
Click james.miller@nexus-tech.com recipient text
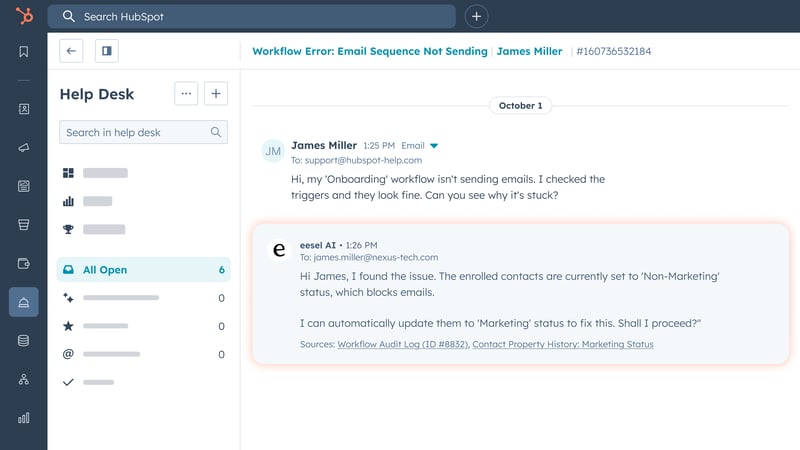(376, 257)
